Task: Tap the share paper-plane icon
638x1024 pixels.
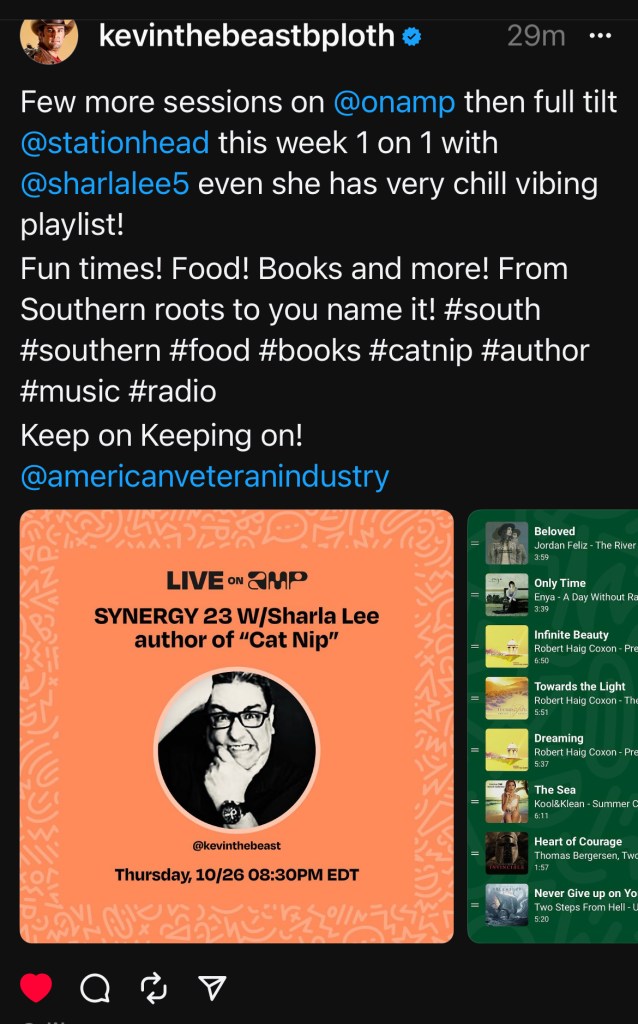Action: tap(212, 987)
